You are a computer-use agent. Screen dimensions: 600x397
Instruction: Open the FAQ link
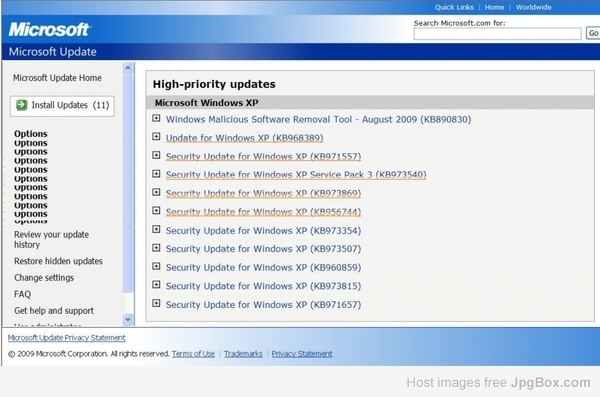coord(22,294)
